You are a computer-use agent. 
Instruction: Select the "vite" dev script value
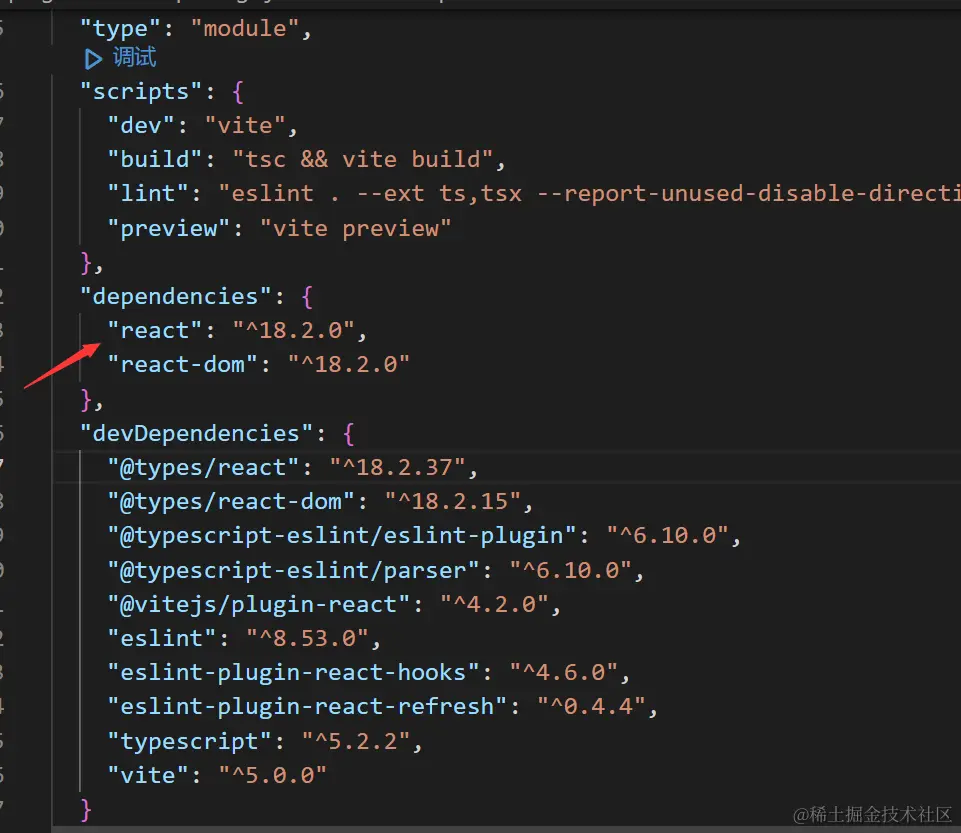[x=245, y=126]
